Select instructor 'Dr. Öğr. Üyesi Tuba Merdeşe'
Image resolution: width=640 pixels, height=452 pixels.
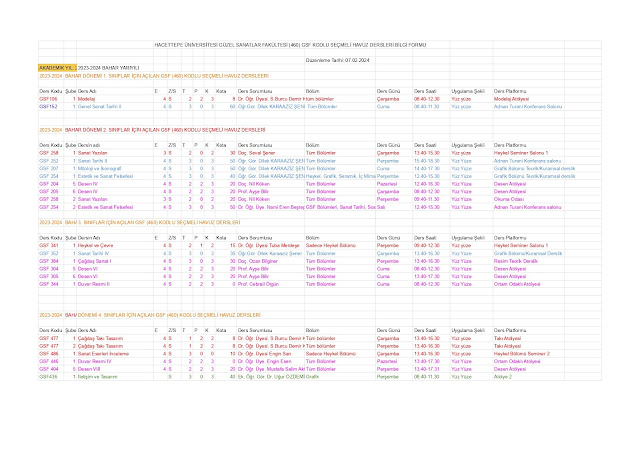pyautogui.click(x=269, y=245)
